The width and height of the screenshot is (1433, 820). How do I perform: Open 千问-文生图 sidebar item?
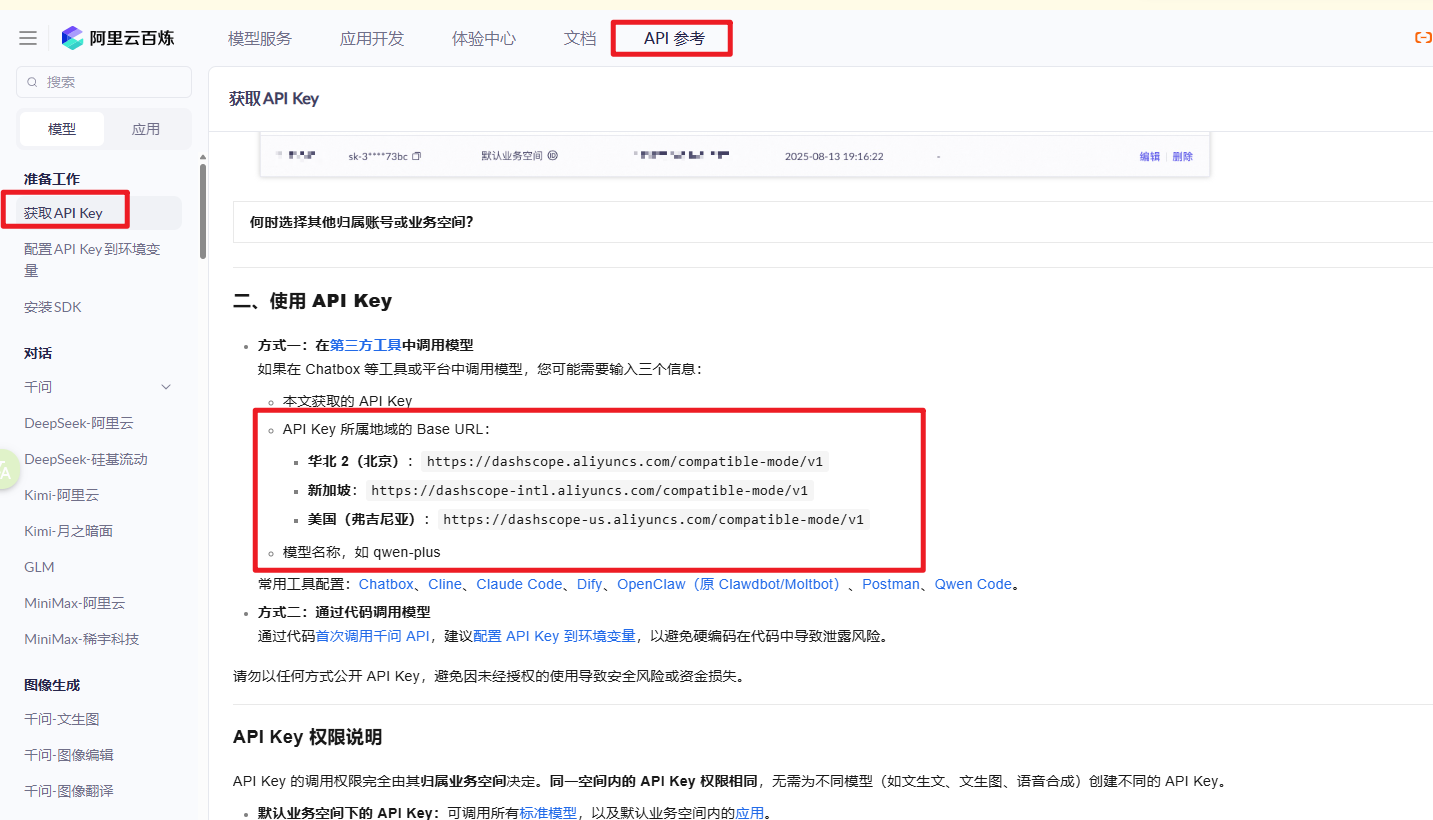62,719
